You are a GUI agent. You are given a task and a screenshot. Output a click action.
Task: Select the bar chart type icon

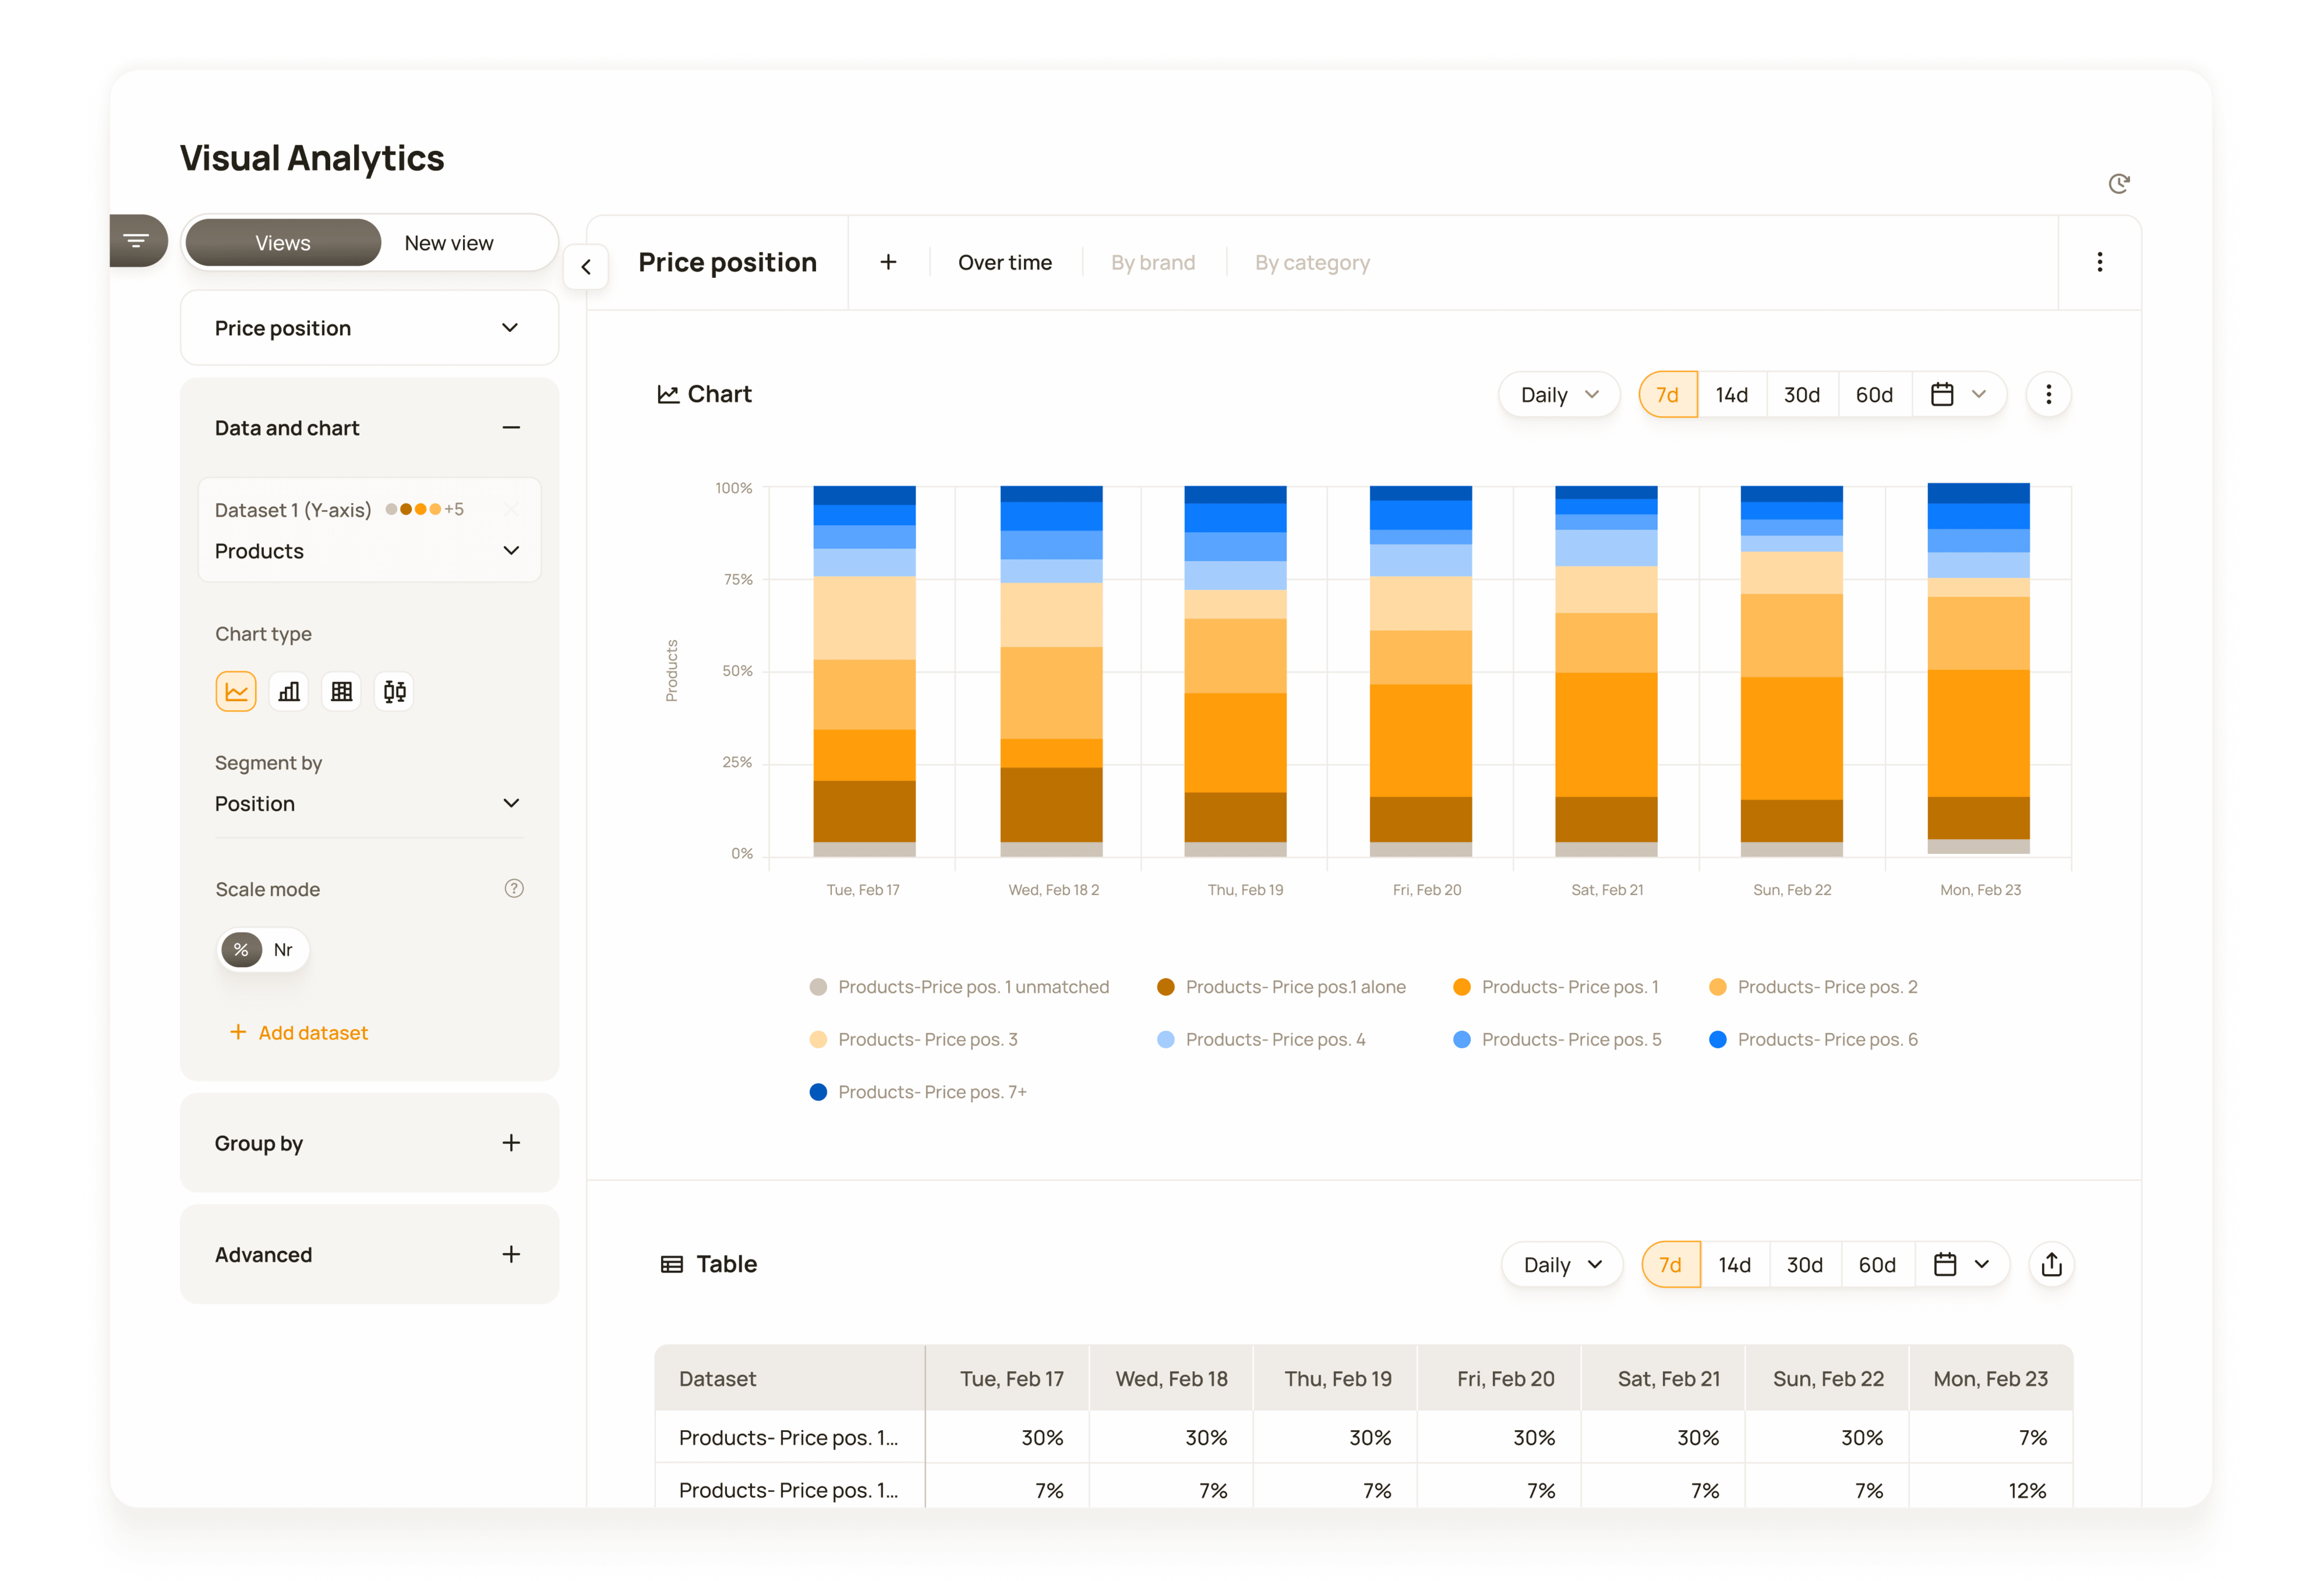[289, 691]
